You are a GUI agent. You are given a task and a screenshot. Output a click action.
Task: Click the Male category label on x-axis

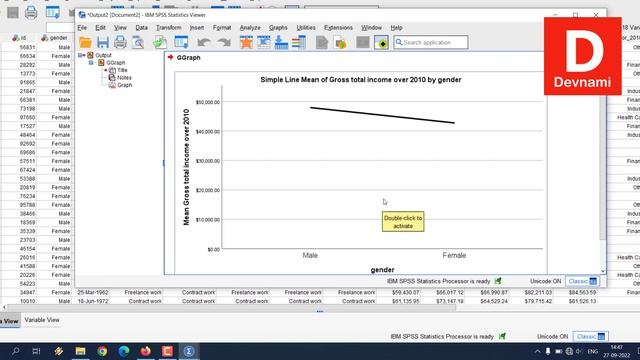pyautogui.click(x=310, y=256)
